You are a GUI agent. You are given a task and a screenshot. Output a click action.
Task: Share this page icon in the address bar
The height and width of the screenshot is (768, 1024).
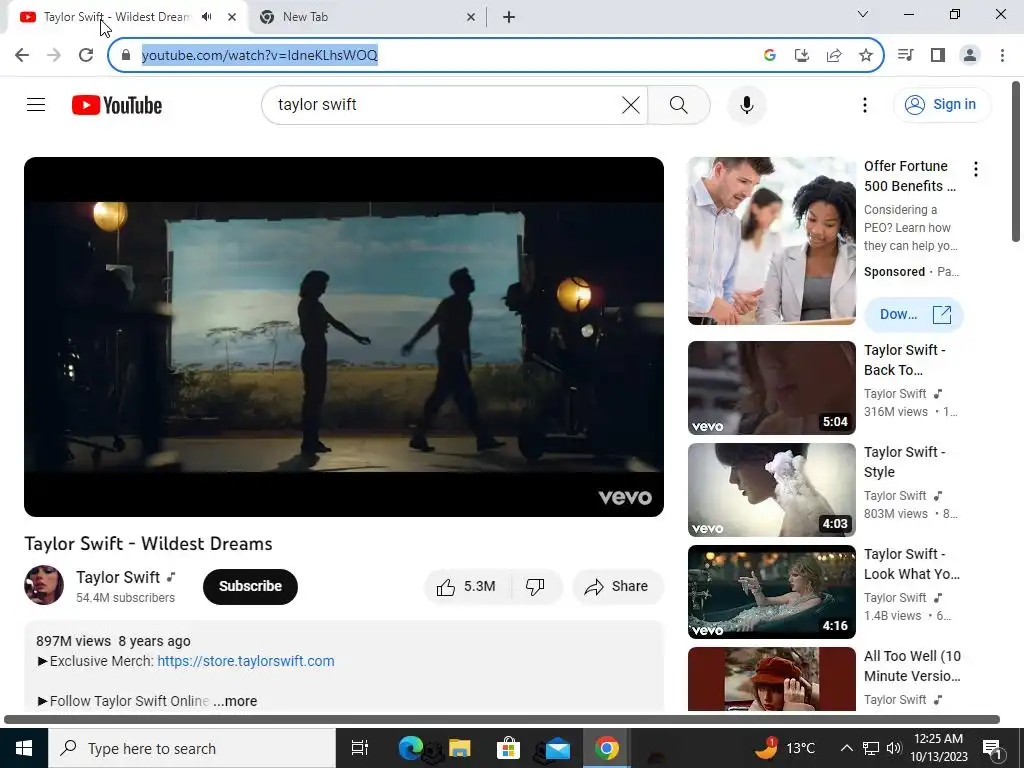[833, 55]
